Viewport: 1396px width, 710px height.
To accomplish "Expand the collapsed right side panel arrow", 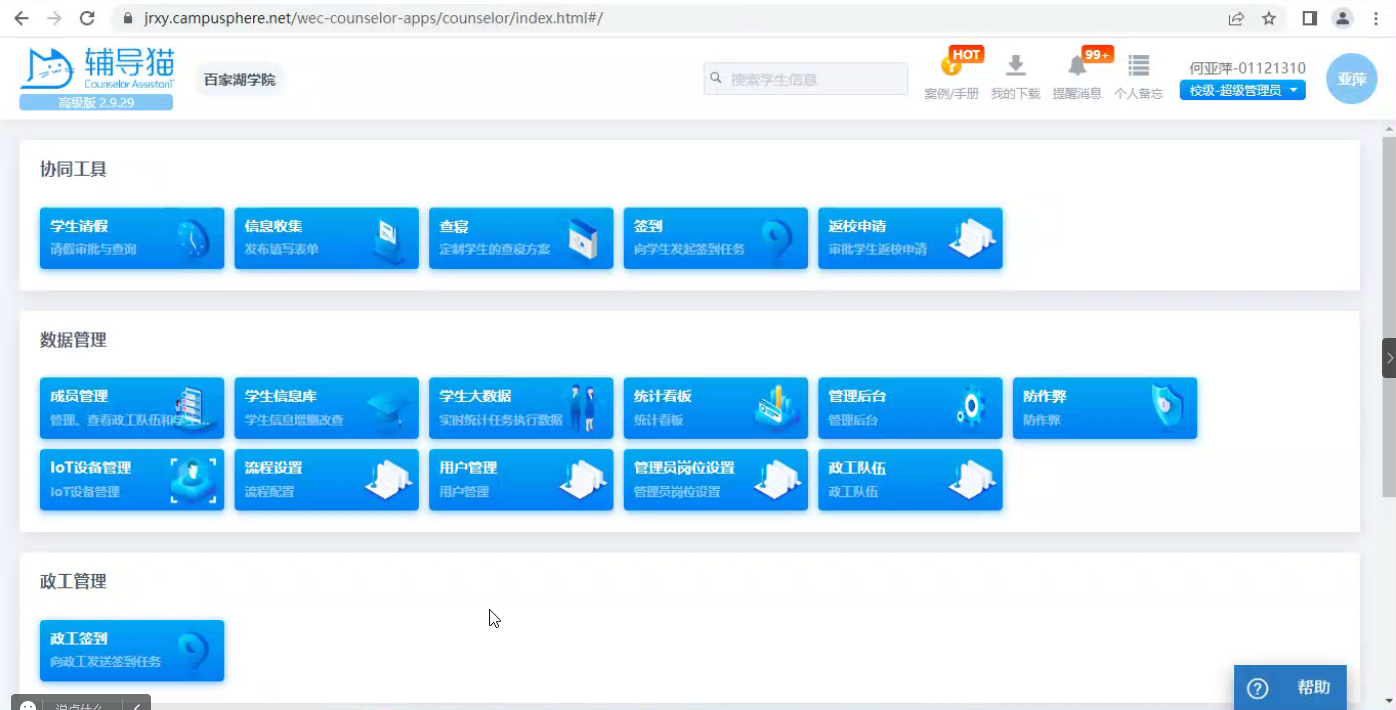I will tap(1388, 358).
